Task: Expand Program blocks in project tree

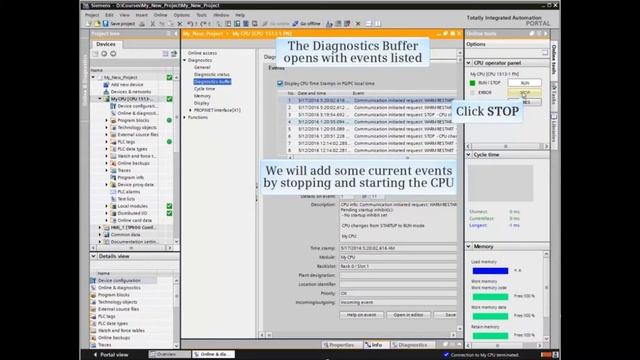Action: tap(107, 120)
